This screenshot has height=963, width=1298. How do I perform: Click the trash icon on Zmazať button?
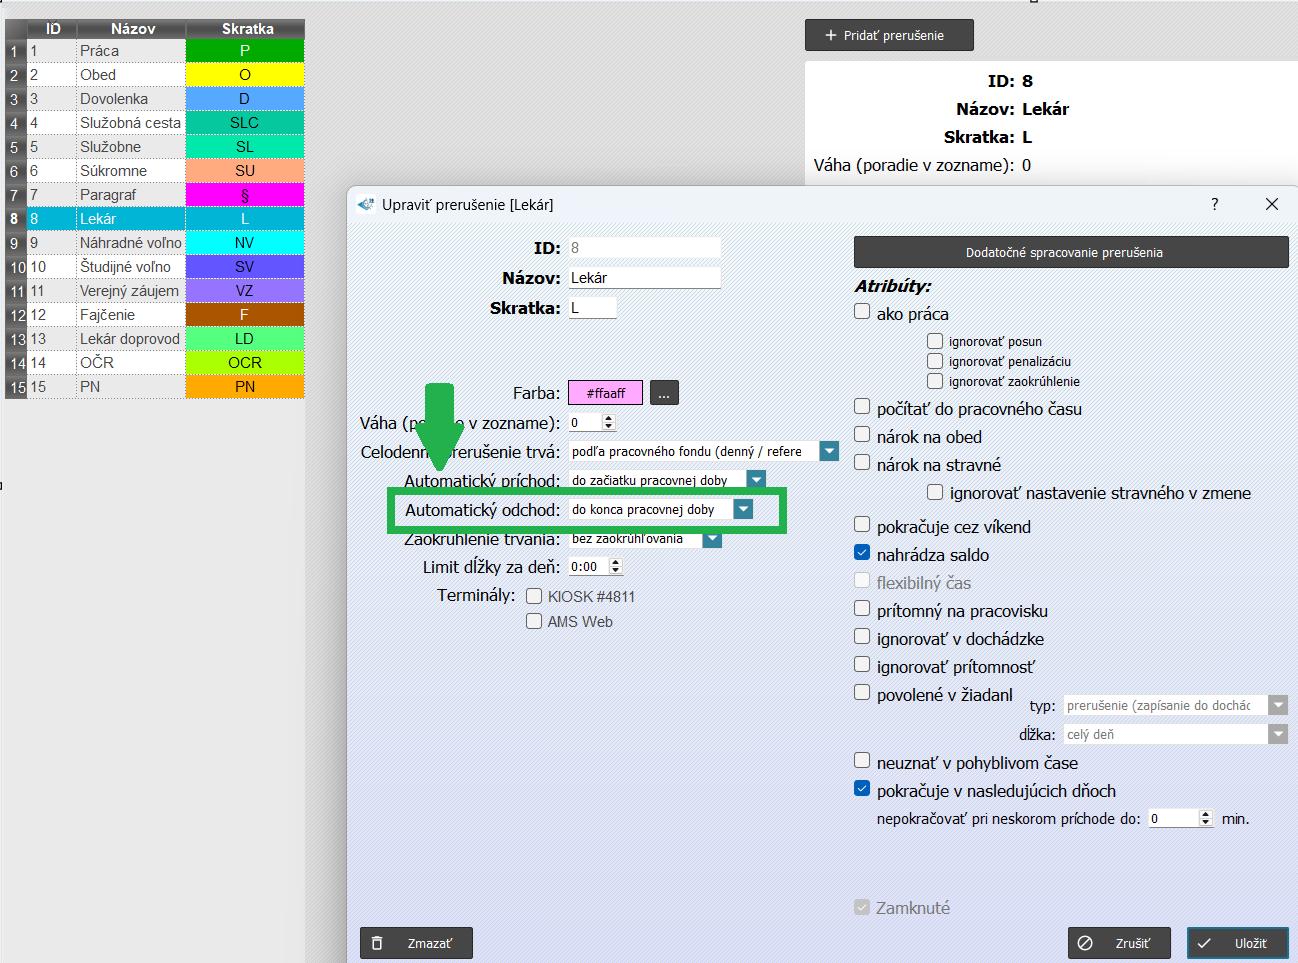click(377, 943)
